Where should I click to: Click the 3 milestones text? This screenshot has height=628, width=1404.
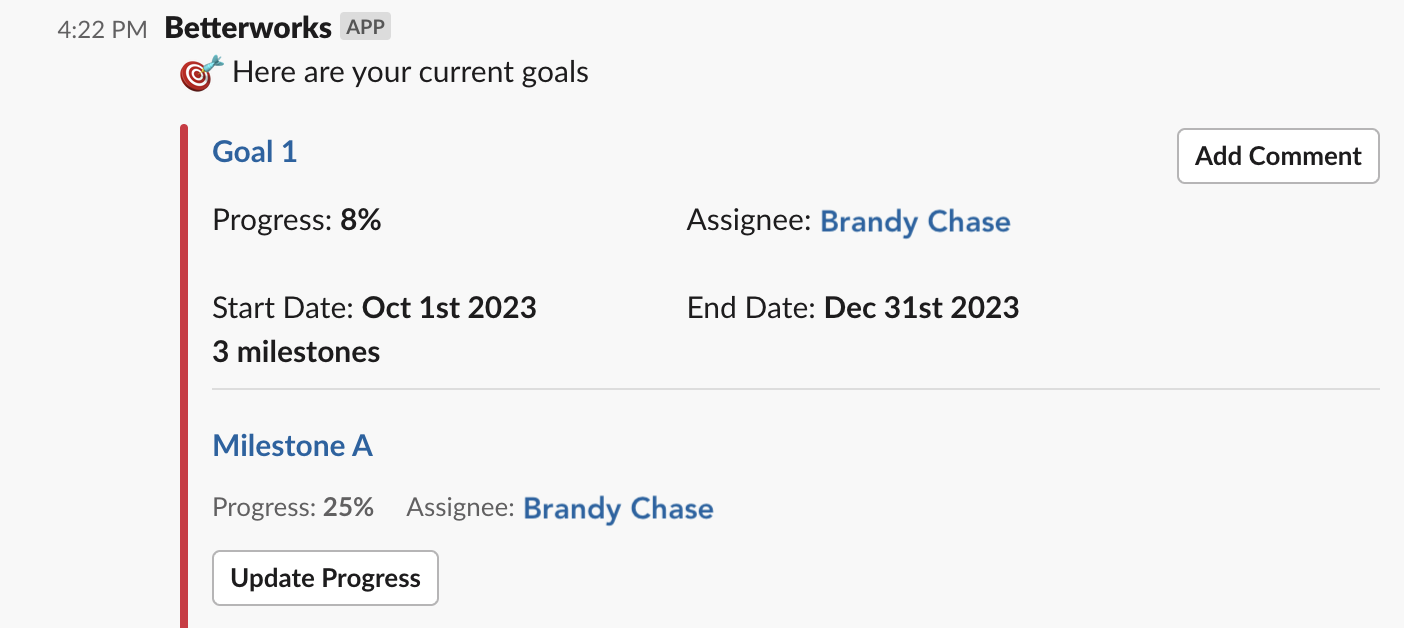[296, 352]
